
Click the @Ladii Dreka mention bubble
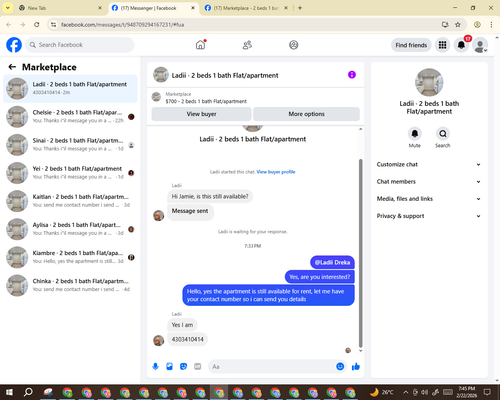click(332, 262)
